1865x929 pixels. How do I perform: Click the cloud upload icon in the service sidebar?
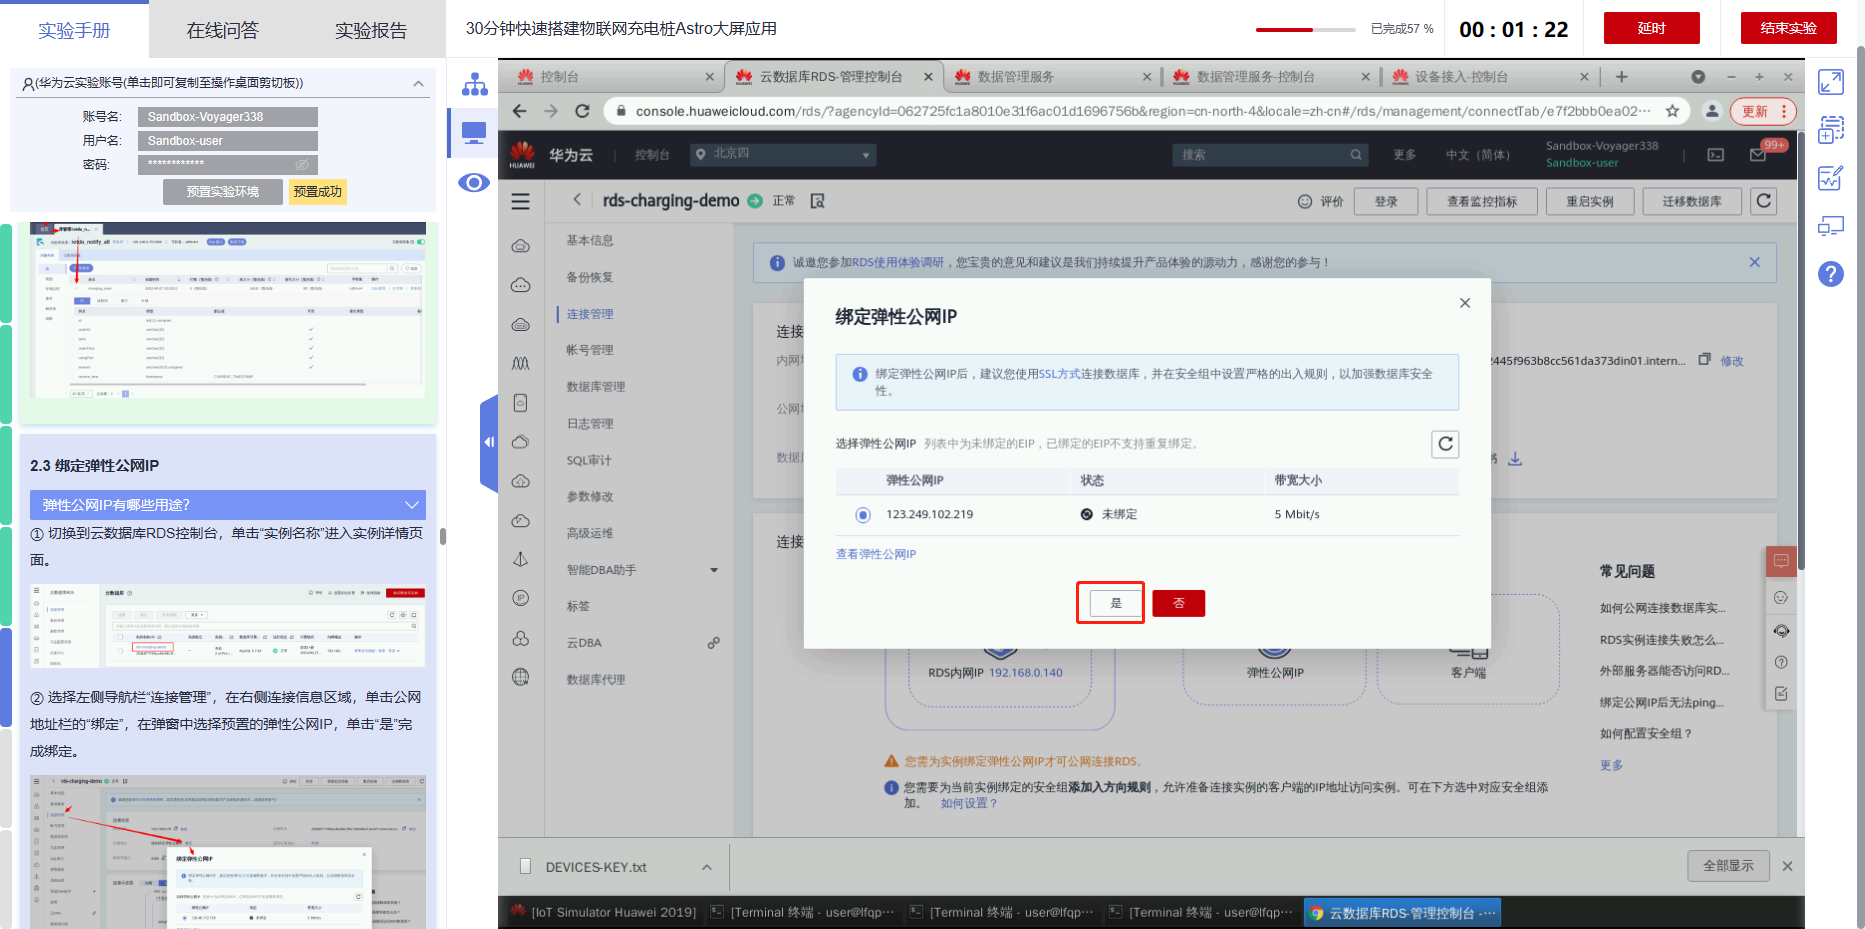521,481
